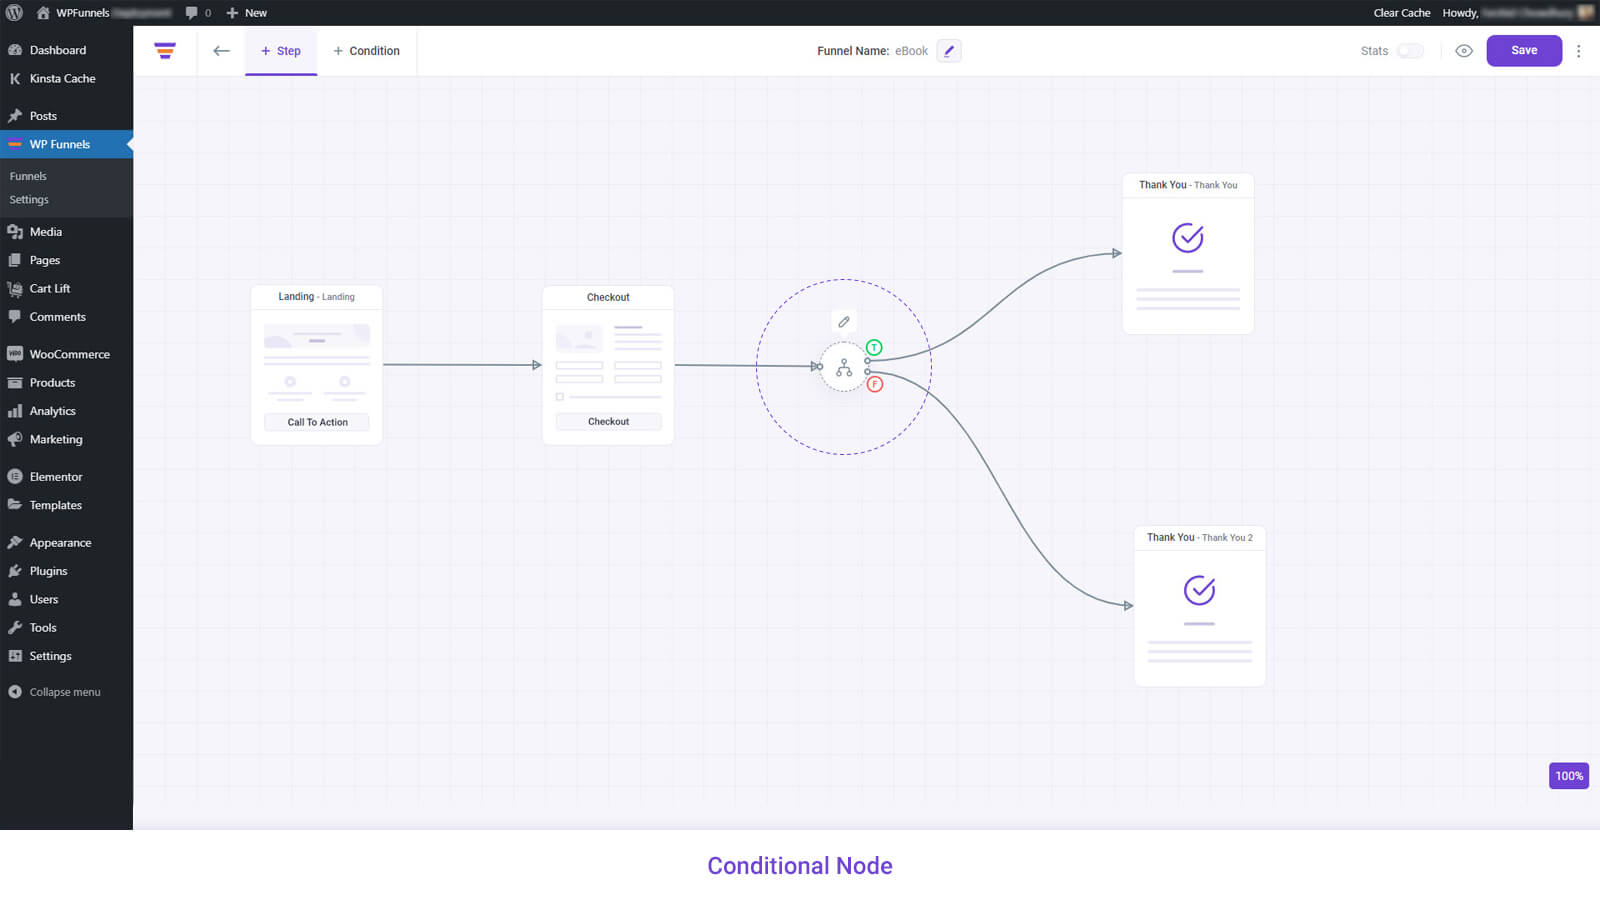Open Media library in sidebar
Viewport: 1600px width, 900px height.
[66, 232]
